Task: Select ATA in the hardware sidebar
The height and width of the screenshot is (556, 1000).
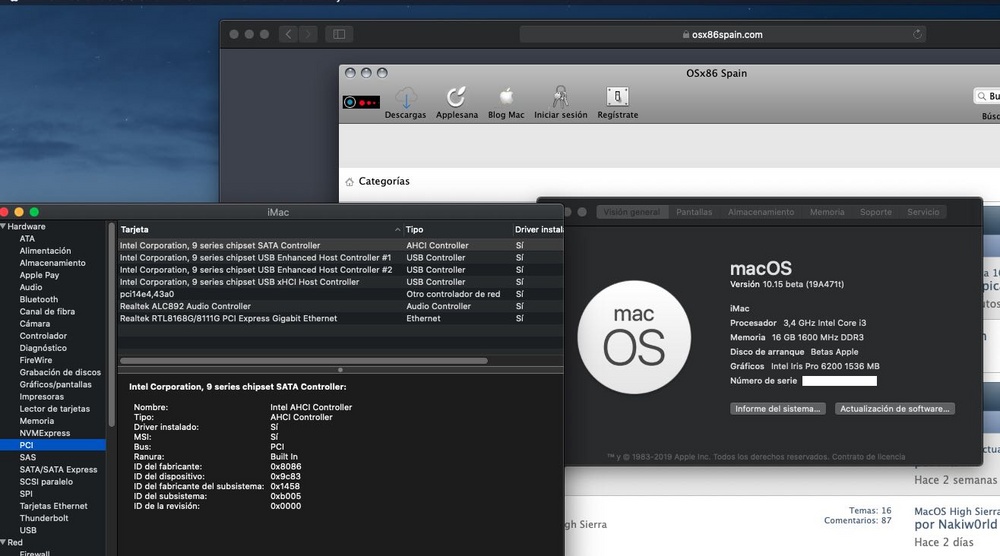Action: pos(27,238)
